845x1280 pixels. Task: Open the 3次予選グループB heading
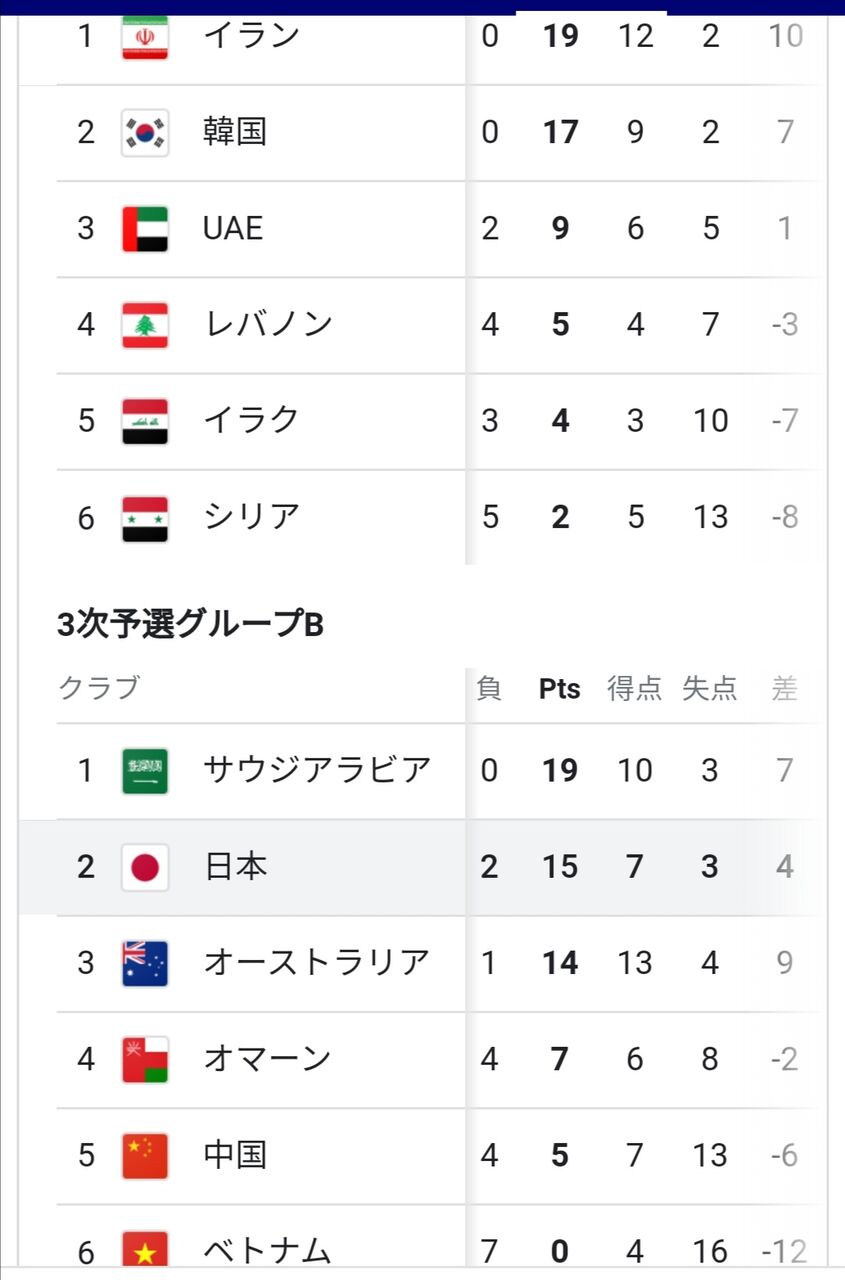coord(190,625)
